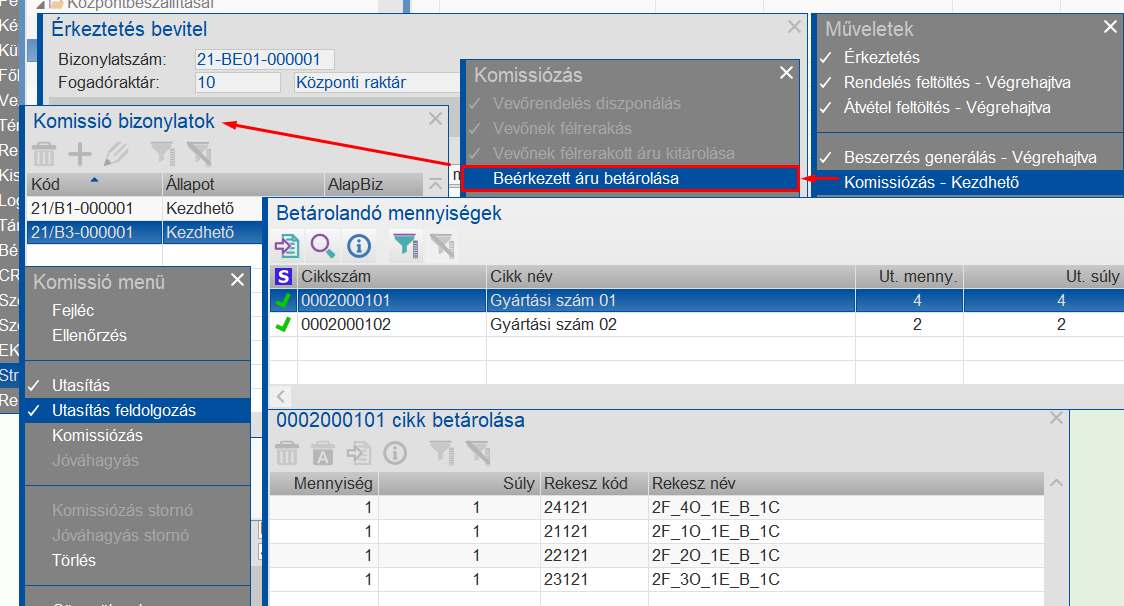The width and height of the screenshot is (1124, 606).
Task: Select cell Gyártási szám 01
Action: click(671, 300)
